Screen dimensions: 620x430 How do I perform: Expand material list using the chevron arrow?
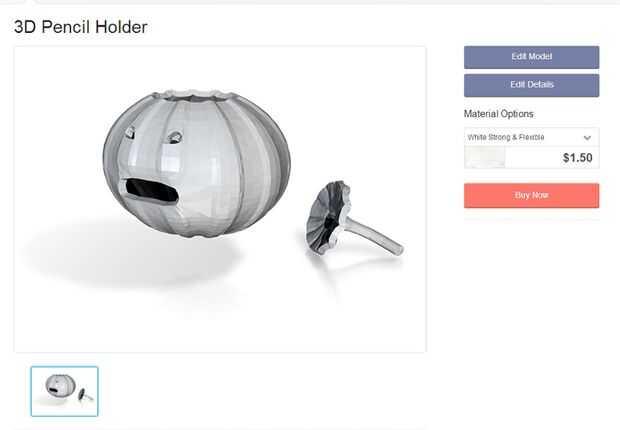click(x=587, y=138)
